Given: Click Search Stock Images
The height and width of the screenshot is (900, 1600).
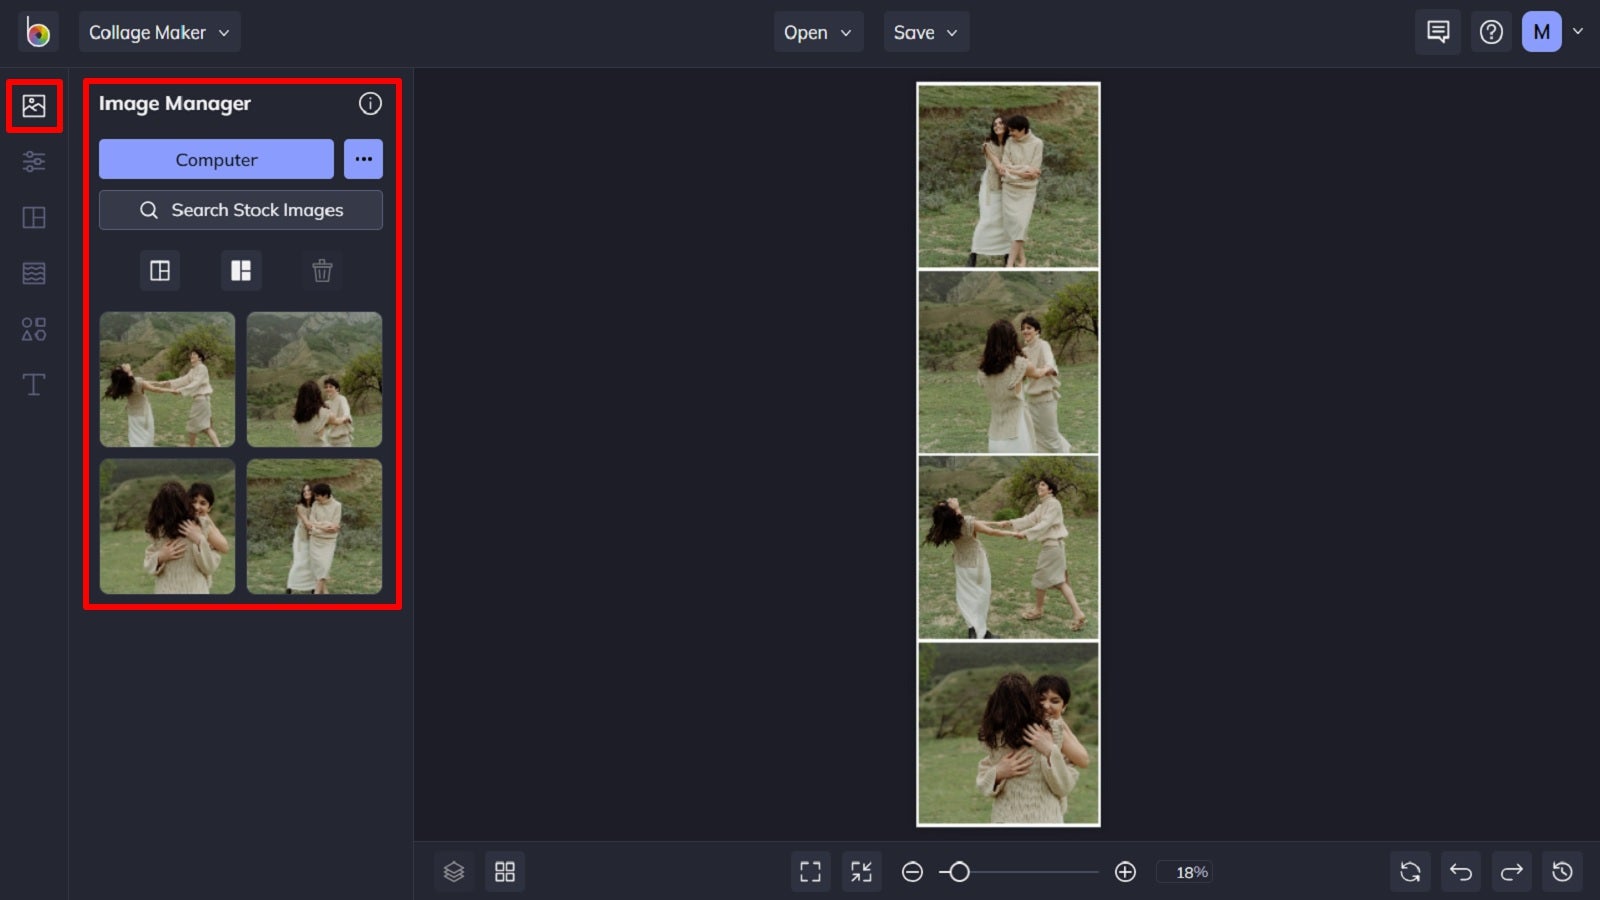Looking at the screenshot, I should click(240, 210).
